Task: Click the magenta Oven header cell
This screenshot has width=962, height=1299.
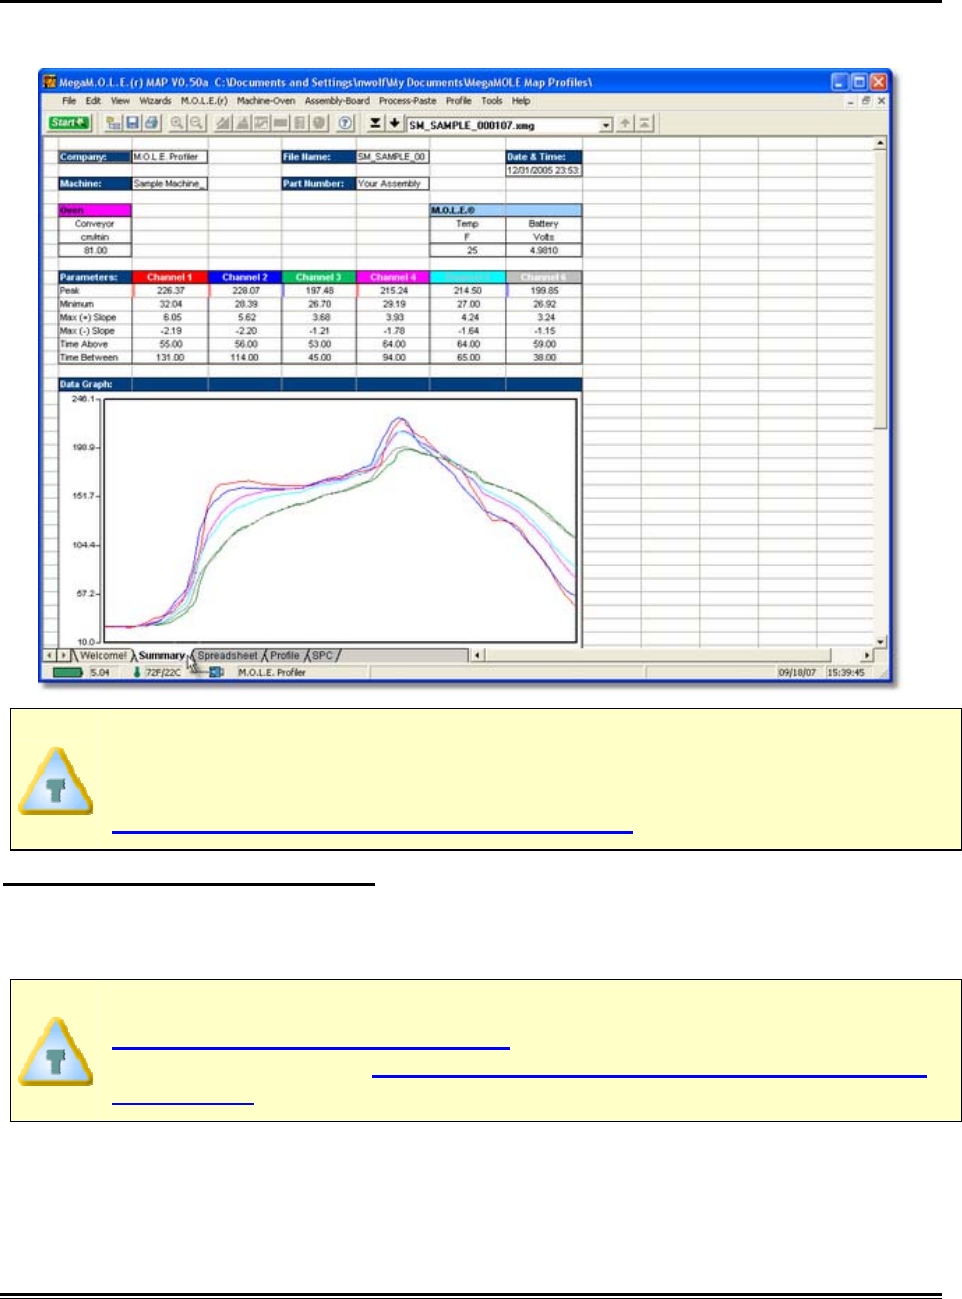Action: click(x=95, y=211)
